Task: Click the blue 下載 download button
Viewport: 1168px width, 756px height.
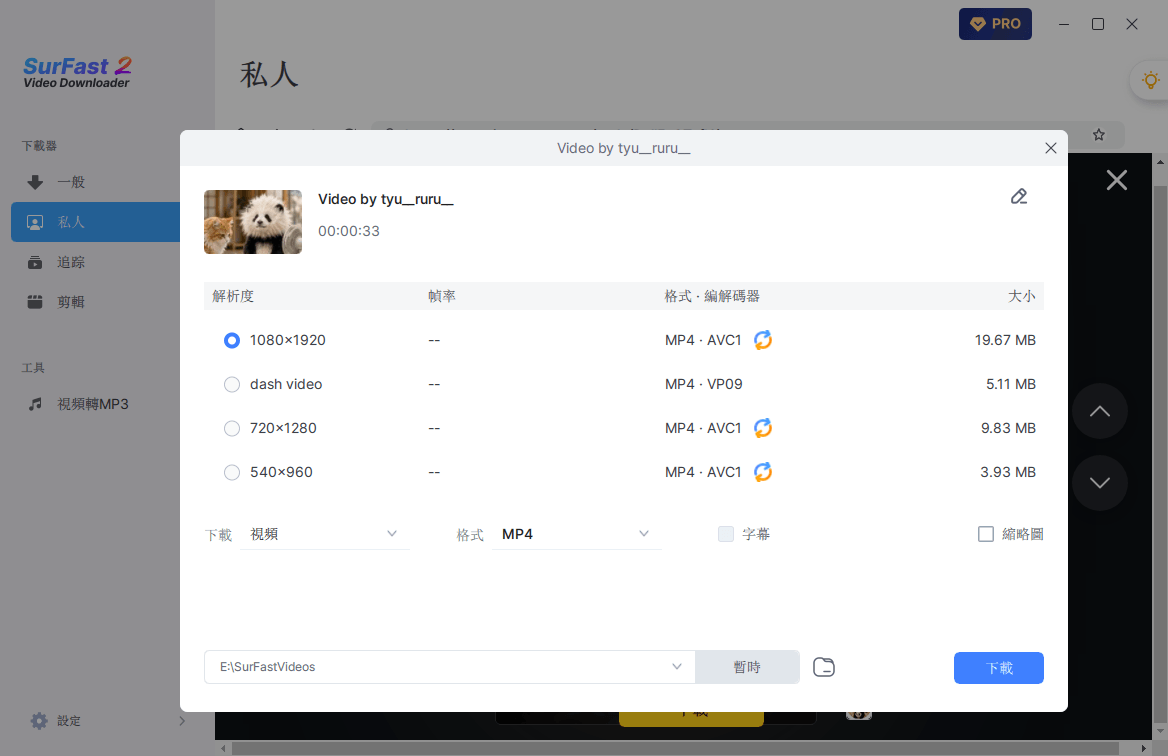Action: point(998,668)
